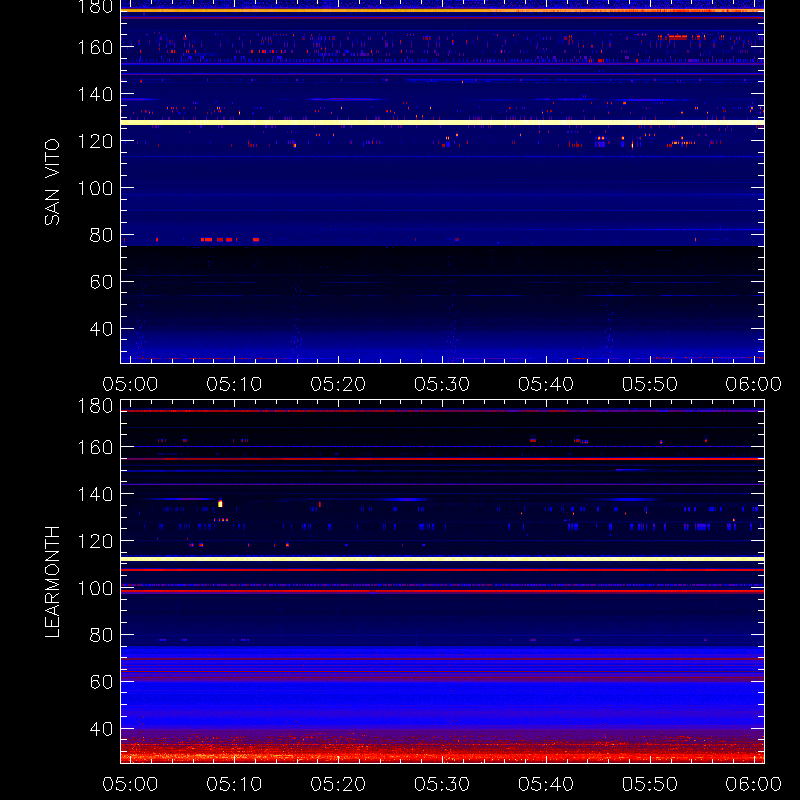
Task: Click the LEARMONTH axis label
Action: (52, 582)
